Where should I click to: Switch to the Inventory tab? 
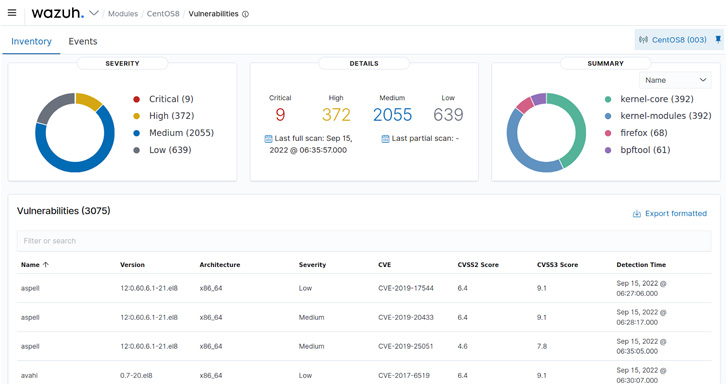coord(31,41)
